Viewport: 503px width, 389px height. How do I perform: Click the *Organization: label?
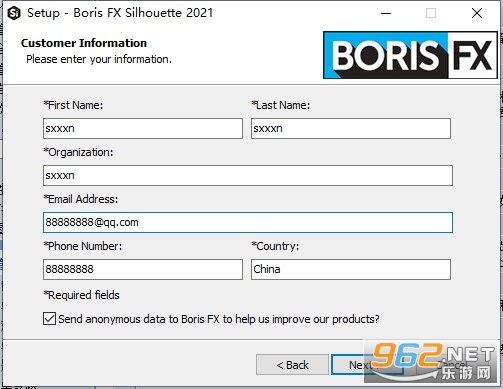click(x=78, y=152)
